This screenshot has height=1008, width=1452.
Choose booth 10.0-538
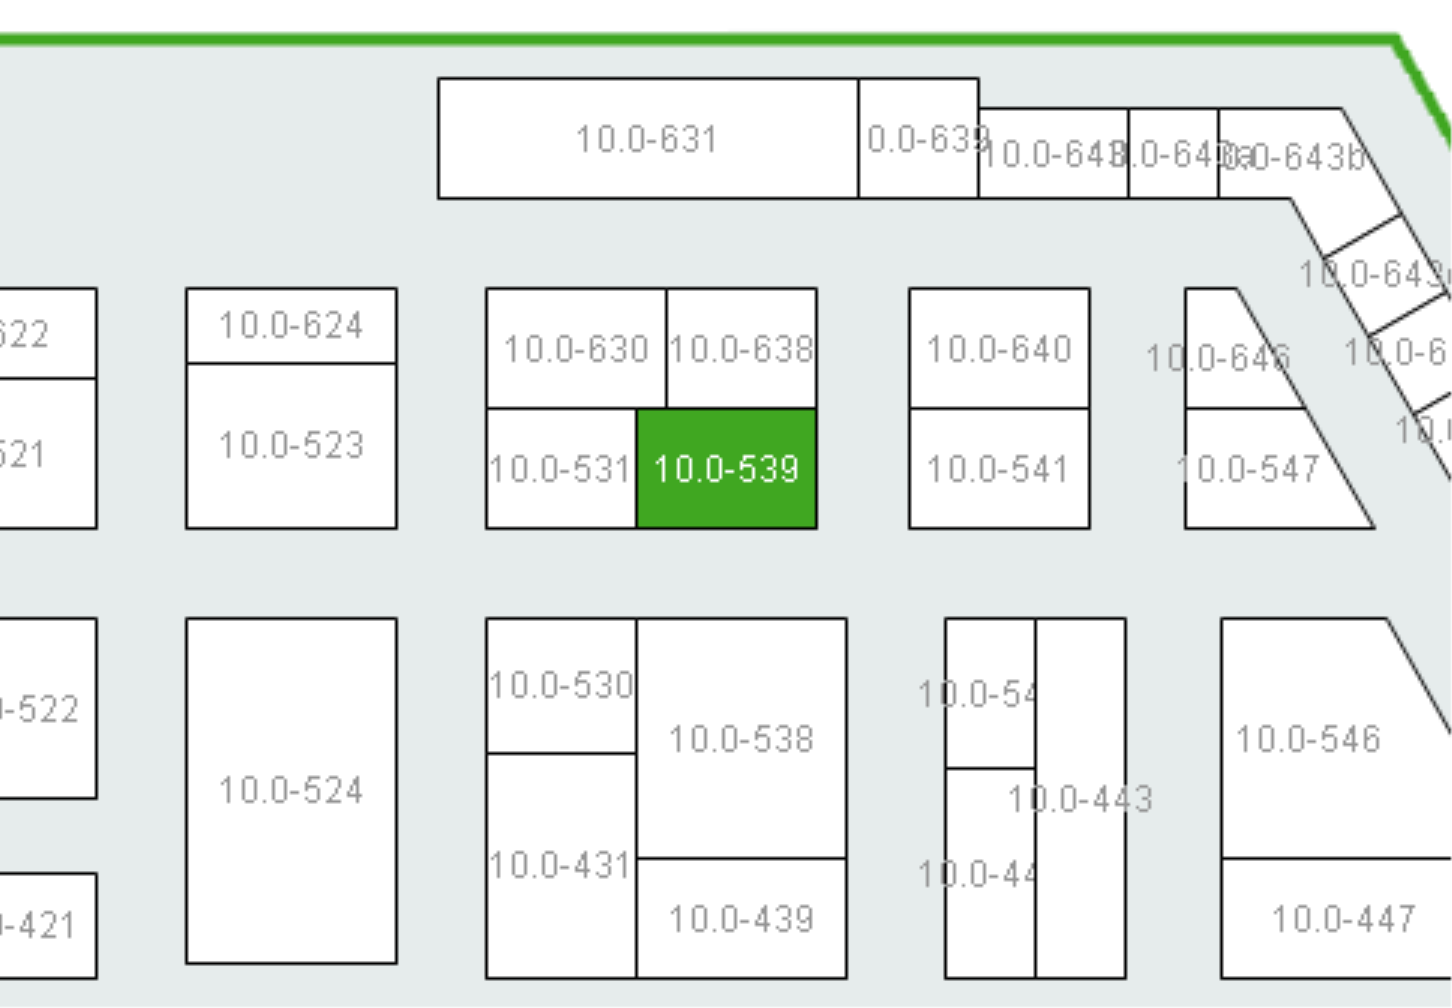pyautogui.click(x=741, y=738)
